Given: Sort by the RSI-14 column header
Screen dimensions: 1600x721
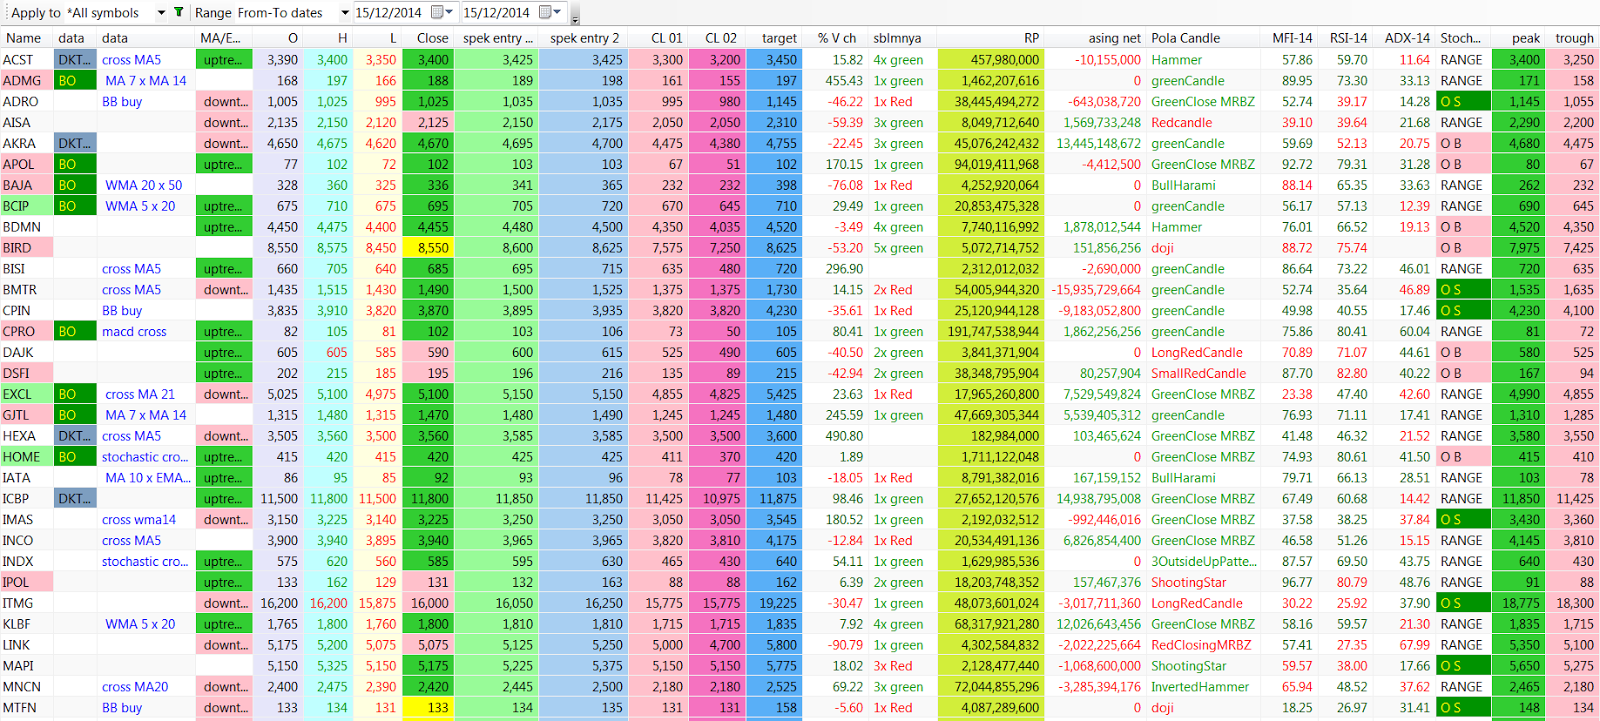Looking at the screenshot, I should [x=1346, y=38].
